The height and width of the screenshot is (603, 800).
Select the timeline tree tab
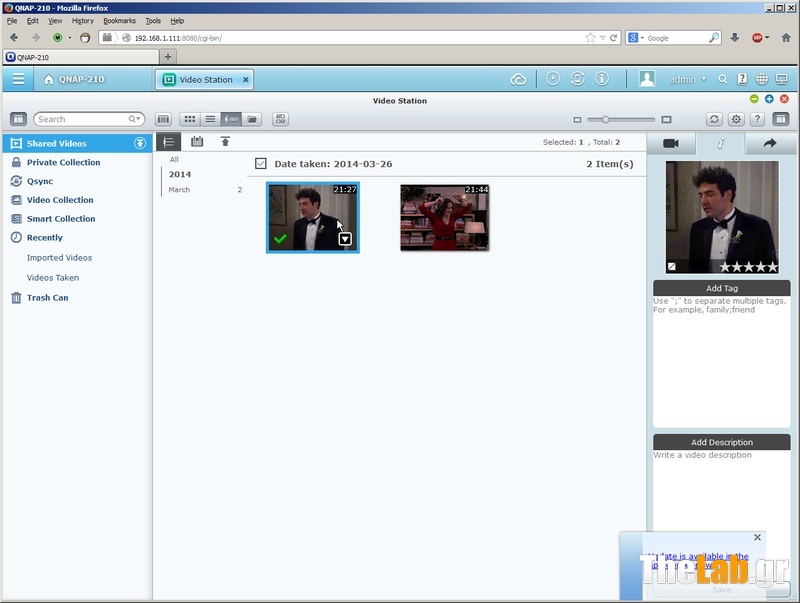tap(168, 142)
